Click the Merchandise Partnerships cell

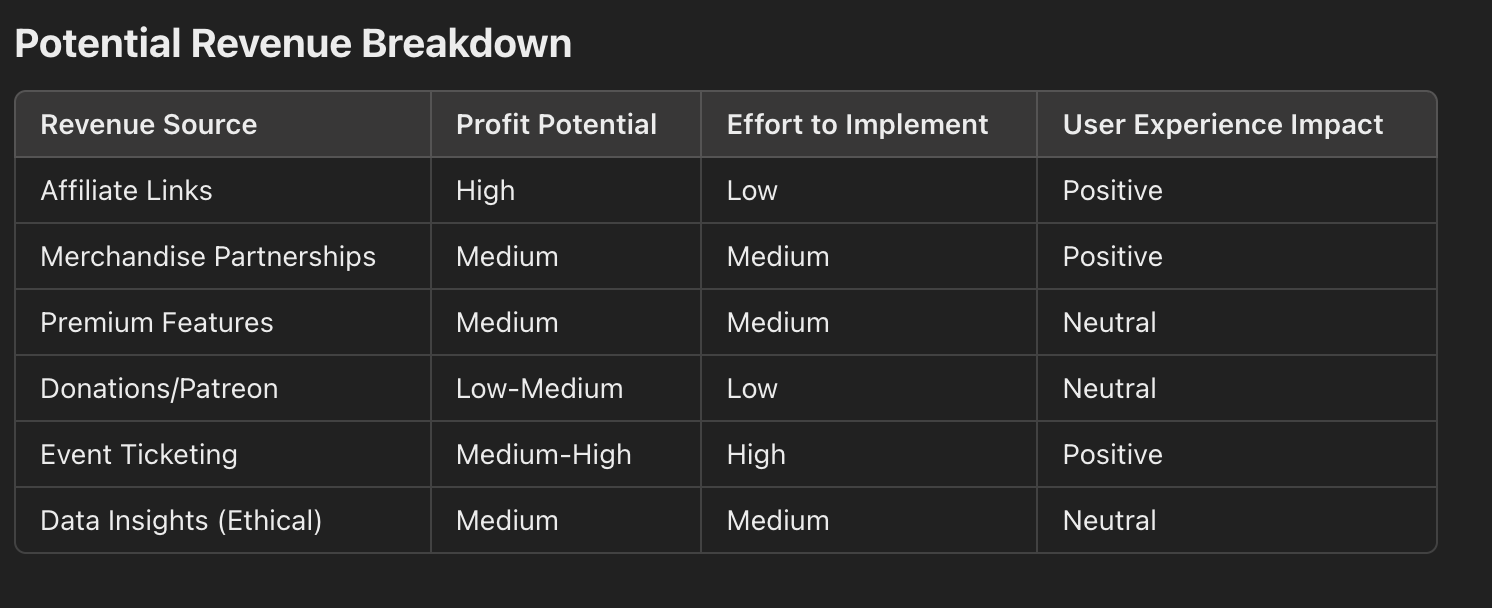coord(208,257)
